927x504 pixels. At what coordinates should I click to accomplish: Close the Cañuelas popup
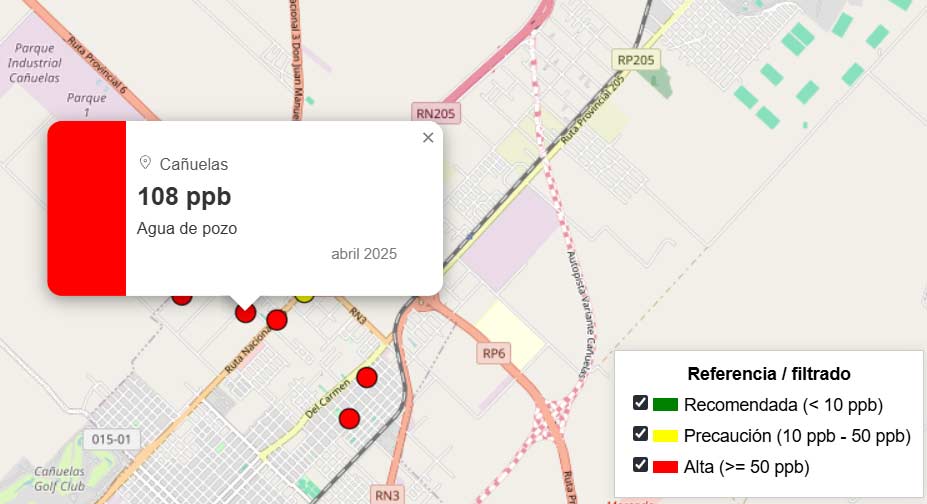(x=428, y=138)
